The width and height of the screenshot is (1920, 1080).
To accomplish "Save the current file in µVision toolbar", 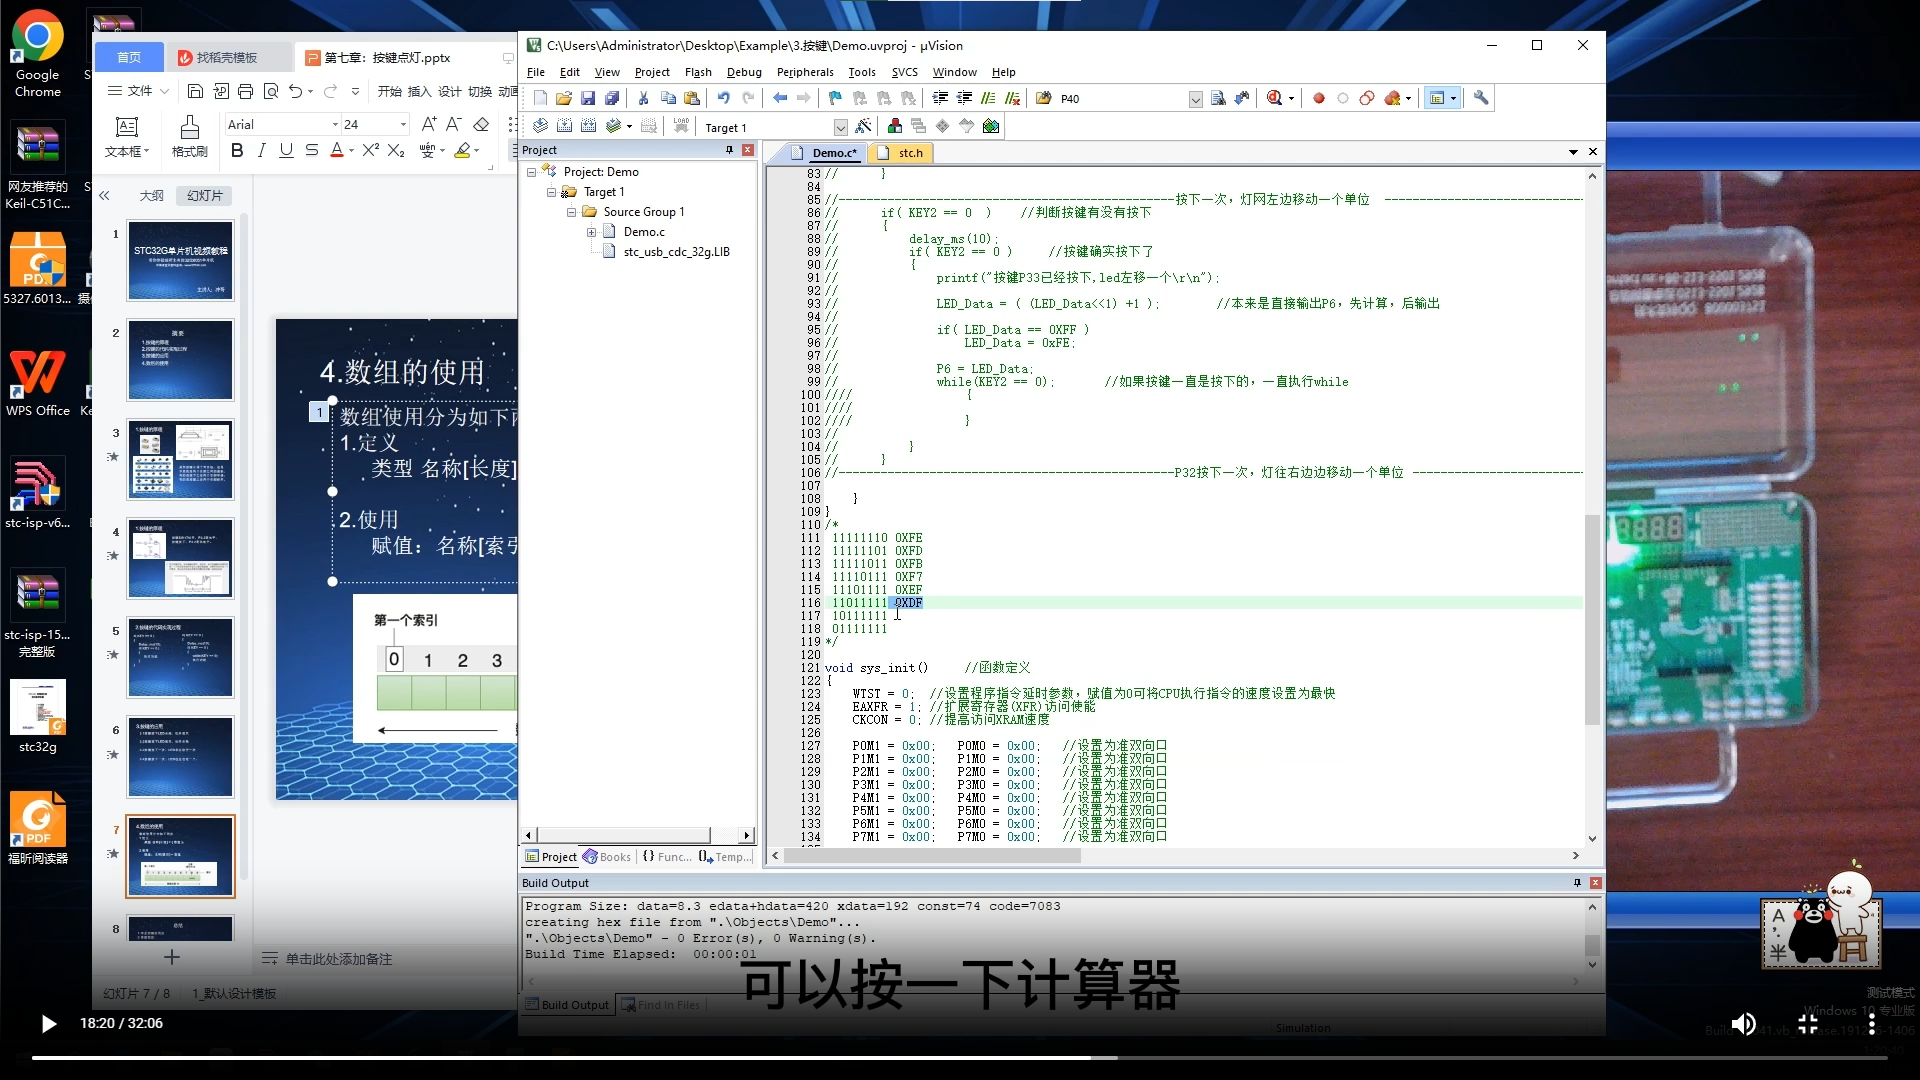I will pyautogui.click(x=588, y=98).
